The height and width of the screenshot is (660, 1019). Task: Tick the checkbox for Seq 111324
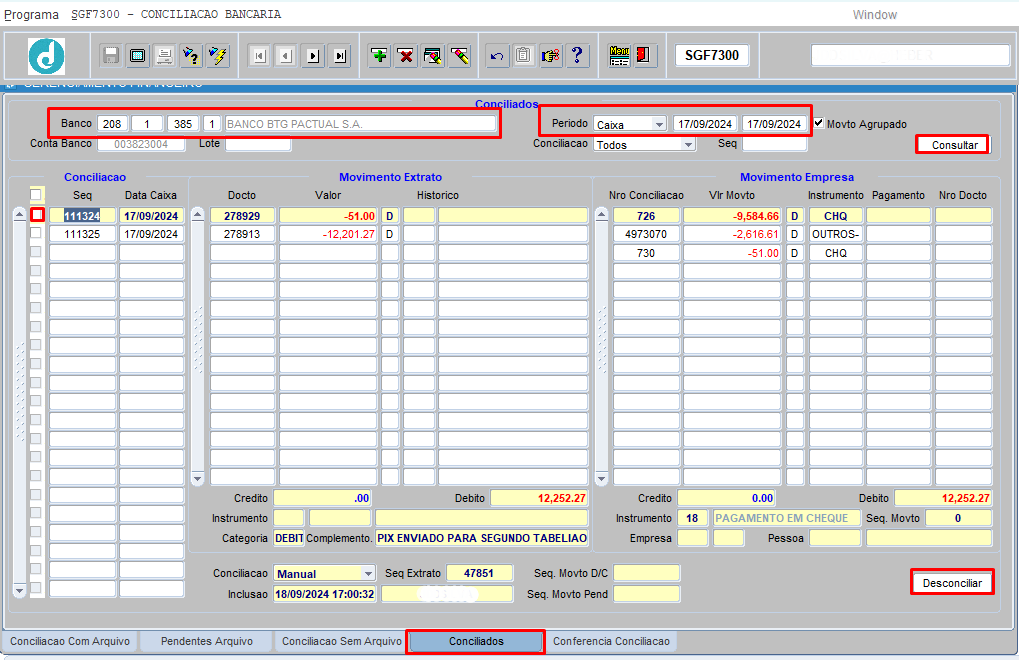[36, 214]
